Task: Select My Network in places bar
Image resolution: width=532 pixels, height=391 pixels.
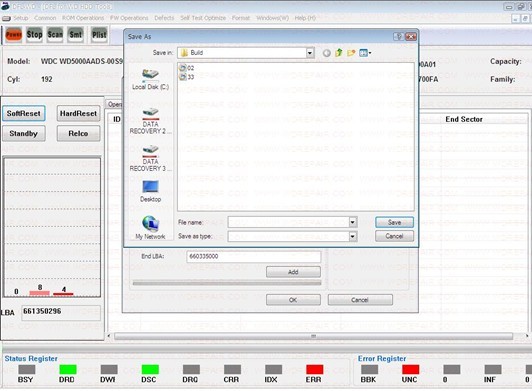Action: 150,228
